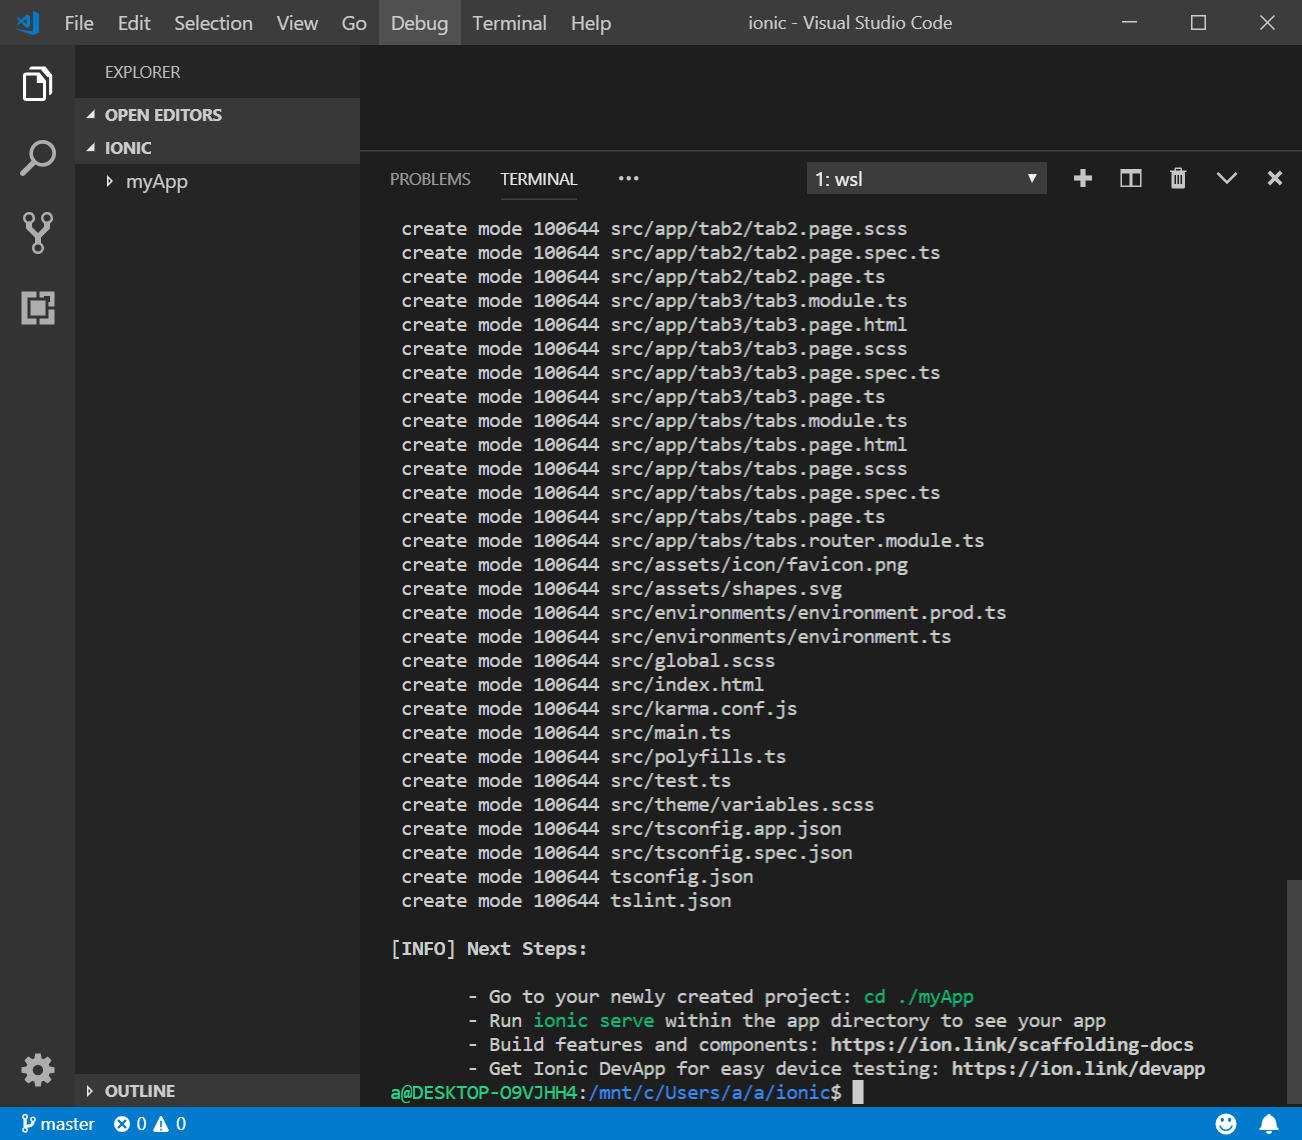Open the Debug menu
1302x1140 pixels.
(x=419, y=23)
